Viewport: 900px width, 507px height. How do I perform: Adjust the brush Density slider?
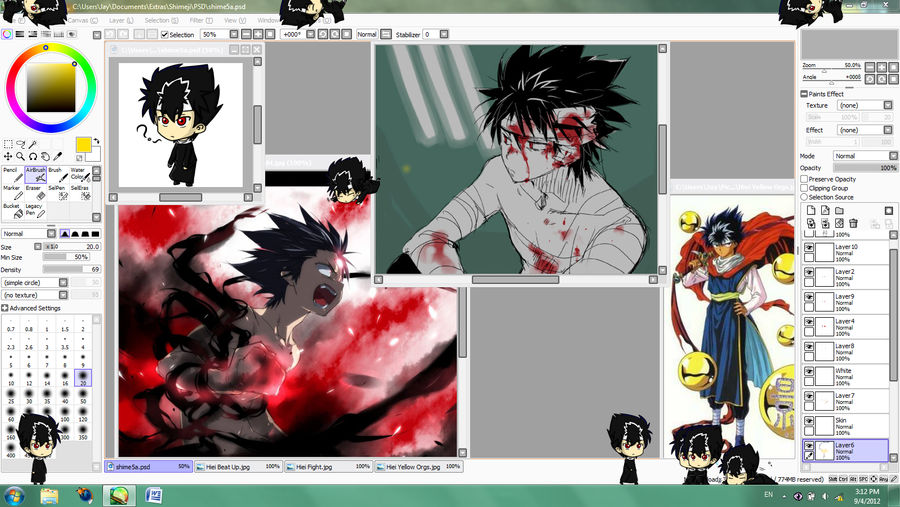(71, 269)
